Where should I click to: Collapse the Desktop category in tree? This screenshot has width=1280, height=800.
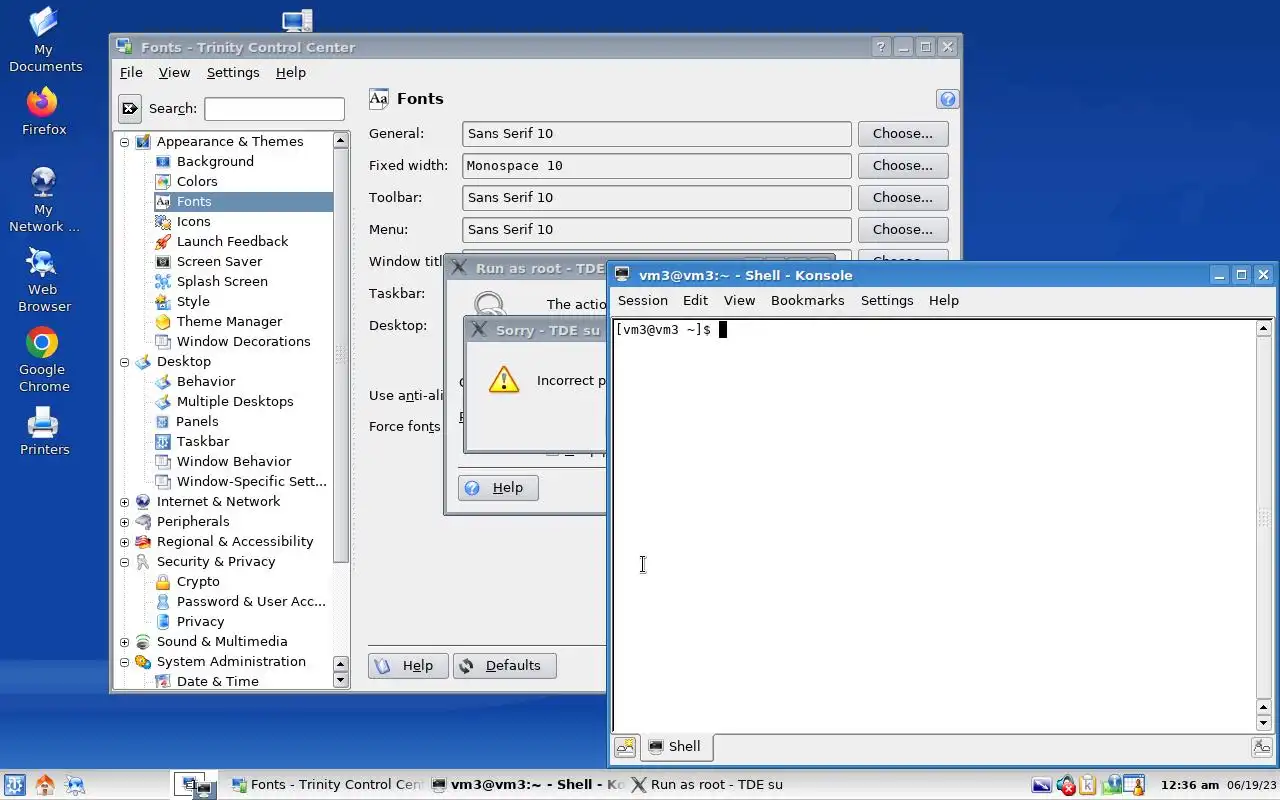click(125, 361)
